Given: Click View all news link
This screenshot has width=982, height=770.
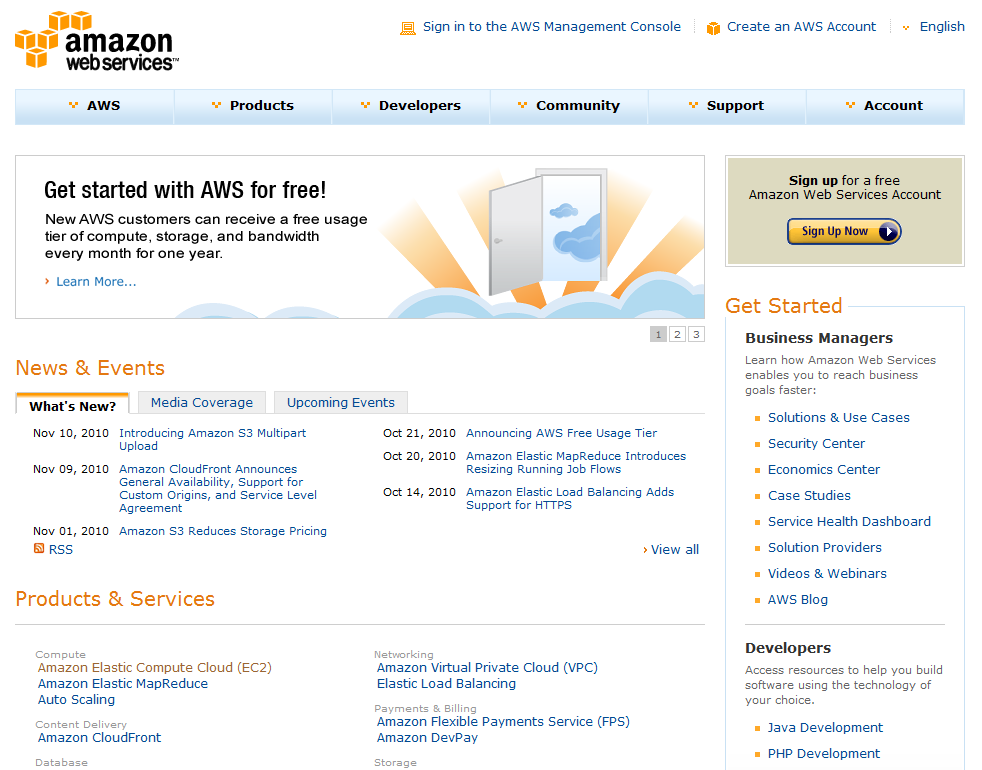Looking at the screenshot, I should point(674,549).
